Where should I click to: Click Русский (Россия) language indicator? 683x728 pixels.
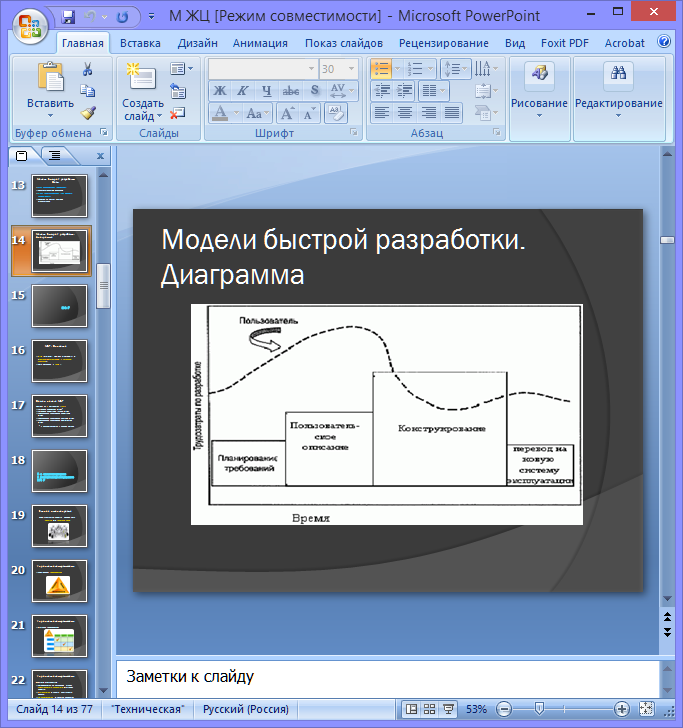click(x=247, y=709)
